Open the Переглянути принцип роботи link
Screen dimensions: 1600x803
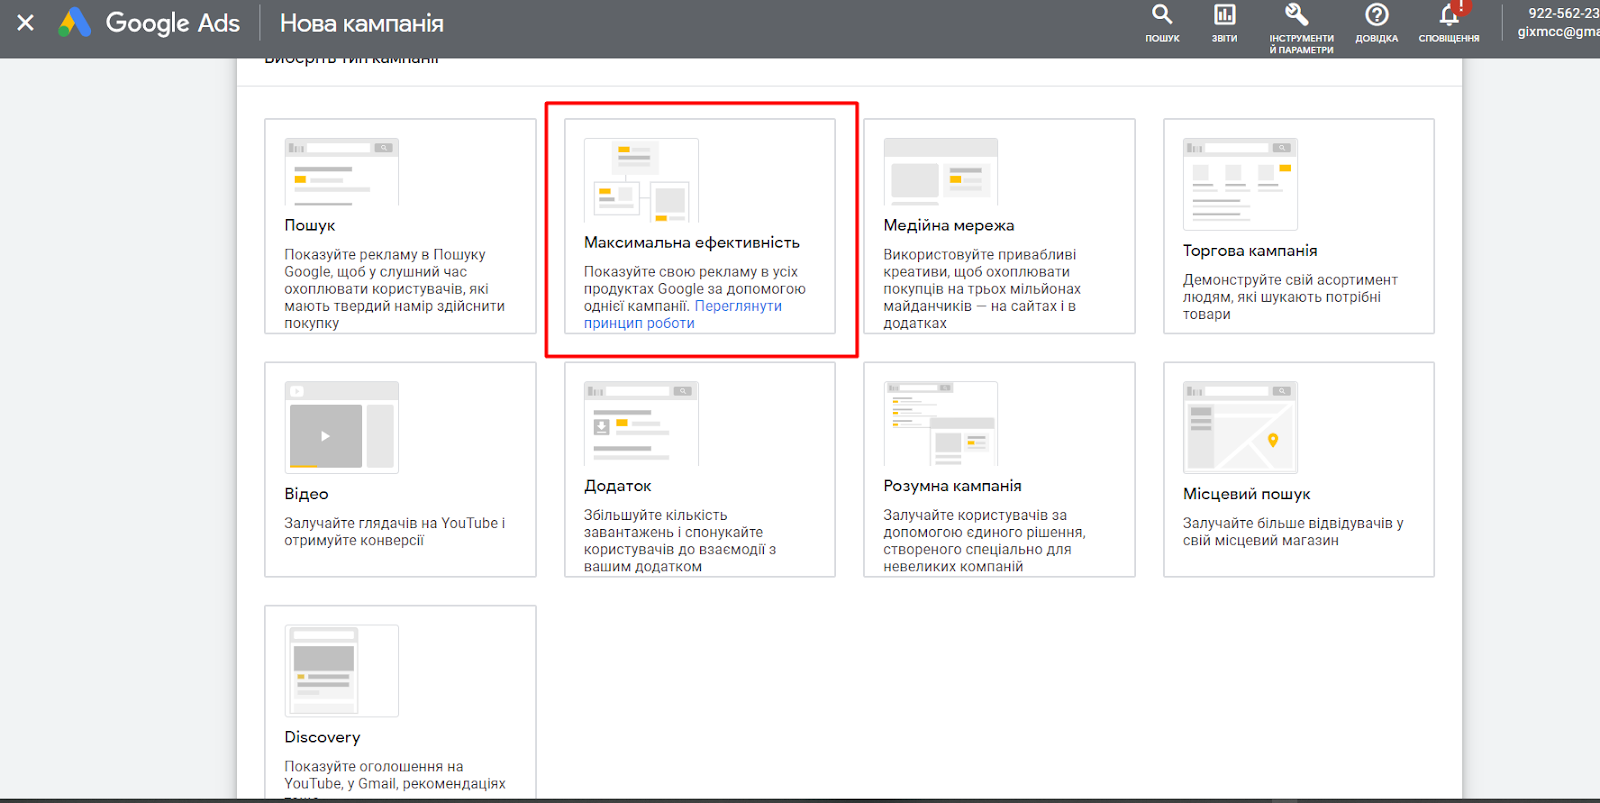pyautogui.click(x=683, y=314)
